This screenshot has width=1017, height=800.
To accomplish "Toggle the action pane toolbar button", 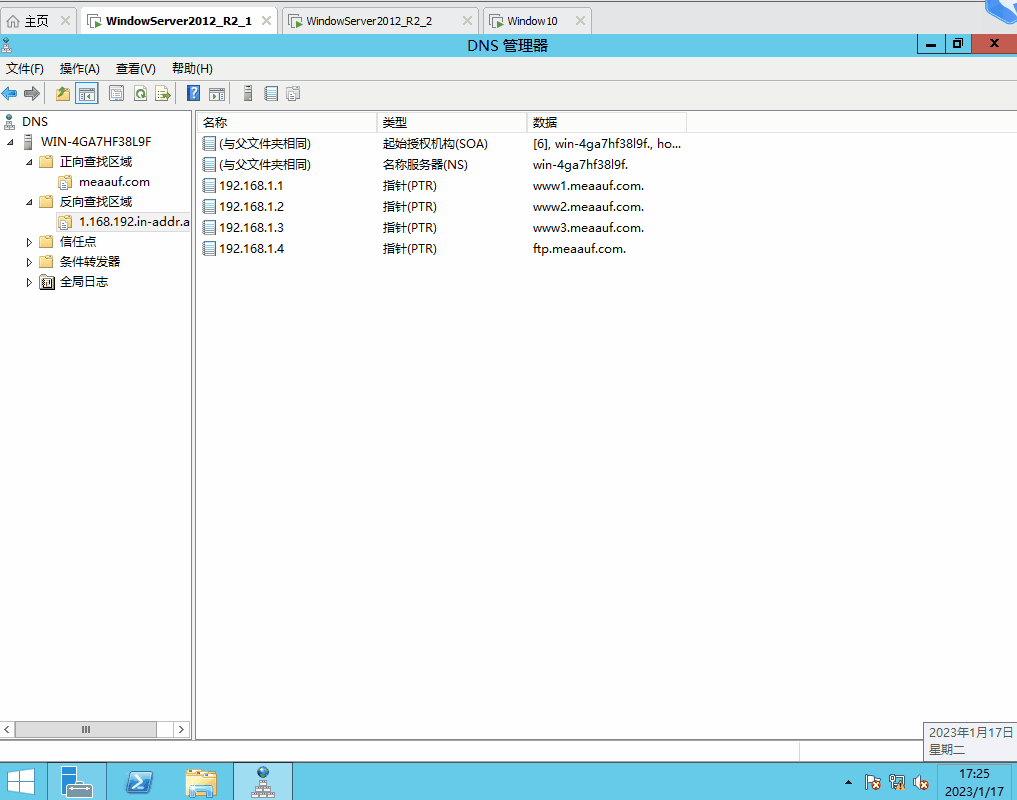I will click(217, 93).
